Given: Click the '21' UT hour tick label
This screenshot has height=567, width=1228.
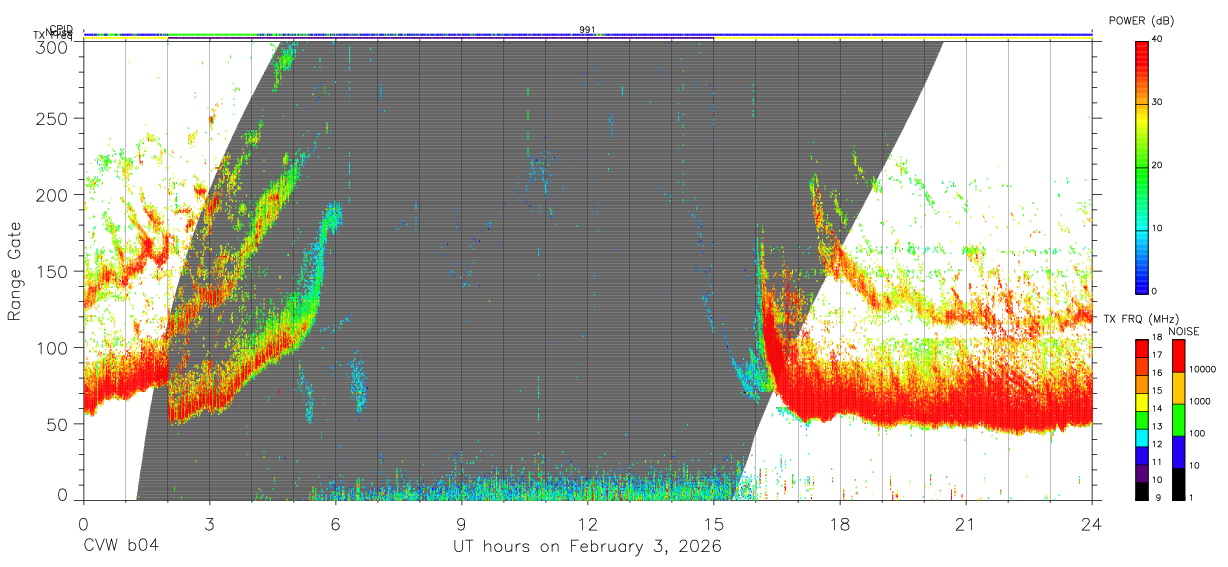Looking at the screenshot, I should [965, 523].
